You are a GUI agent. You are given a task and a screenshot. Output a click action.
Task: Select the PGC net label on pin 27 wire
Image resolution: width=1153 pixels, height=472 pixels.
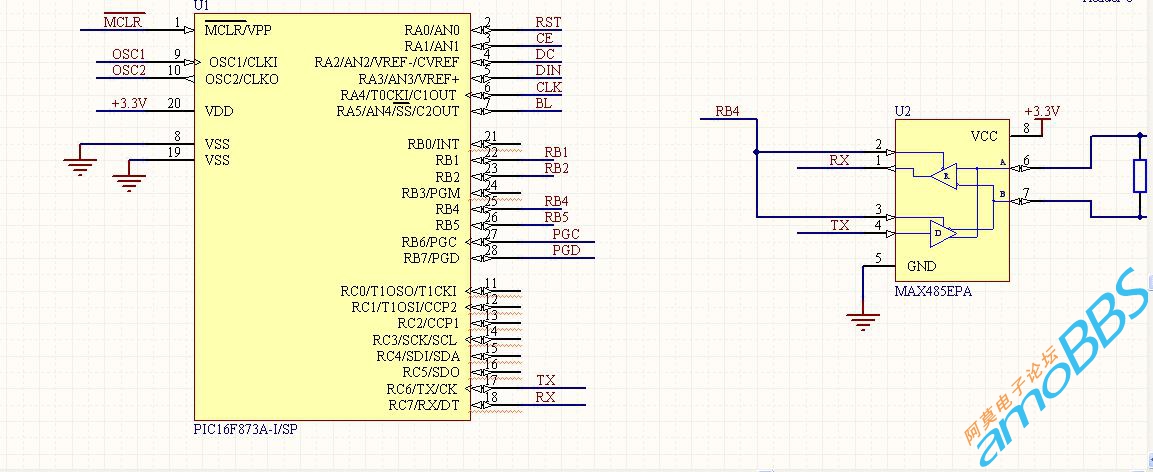tap(566, 235)
